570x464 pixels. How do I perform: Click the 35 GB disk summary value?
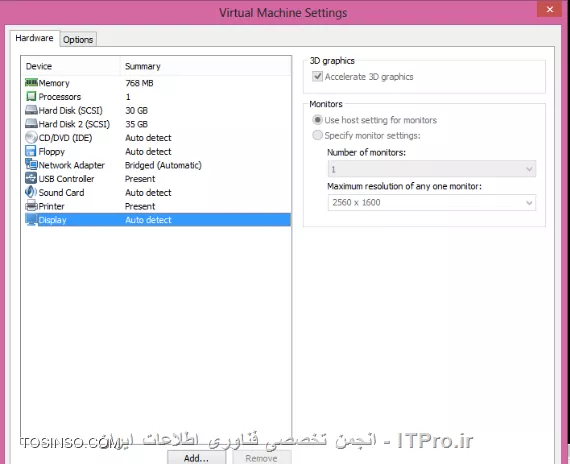point(136,124)
